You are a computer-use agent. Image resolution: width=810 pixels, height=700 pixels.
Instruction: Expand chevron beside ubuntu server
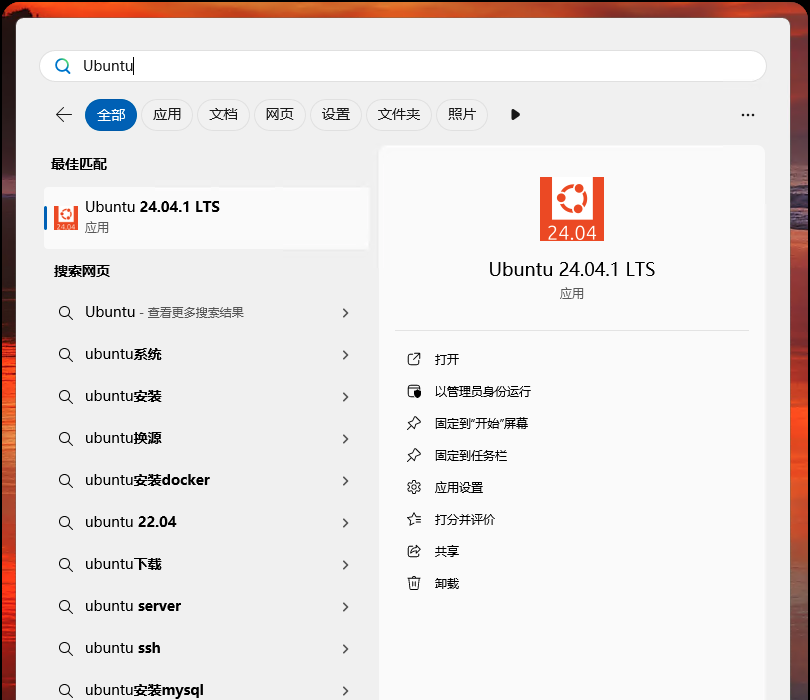point(346,607)
